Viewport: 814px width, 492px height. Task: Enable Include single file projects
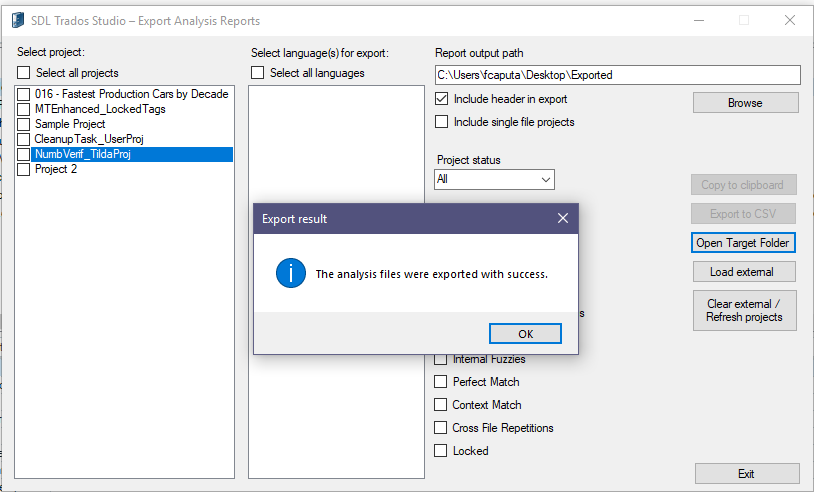pyautogui.click(x=441, y=121)
